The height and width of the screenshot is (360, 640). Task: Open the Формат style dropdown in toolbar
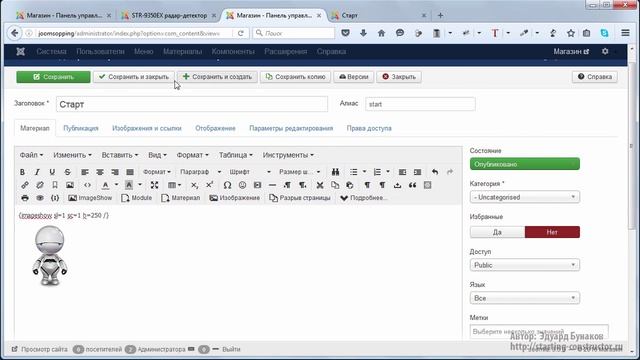pos(157,172)
